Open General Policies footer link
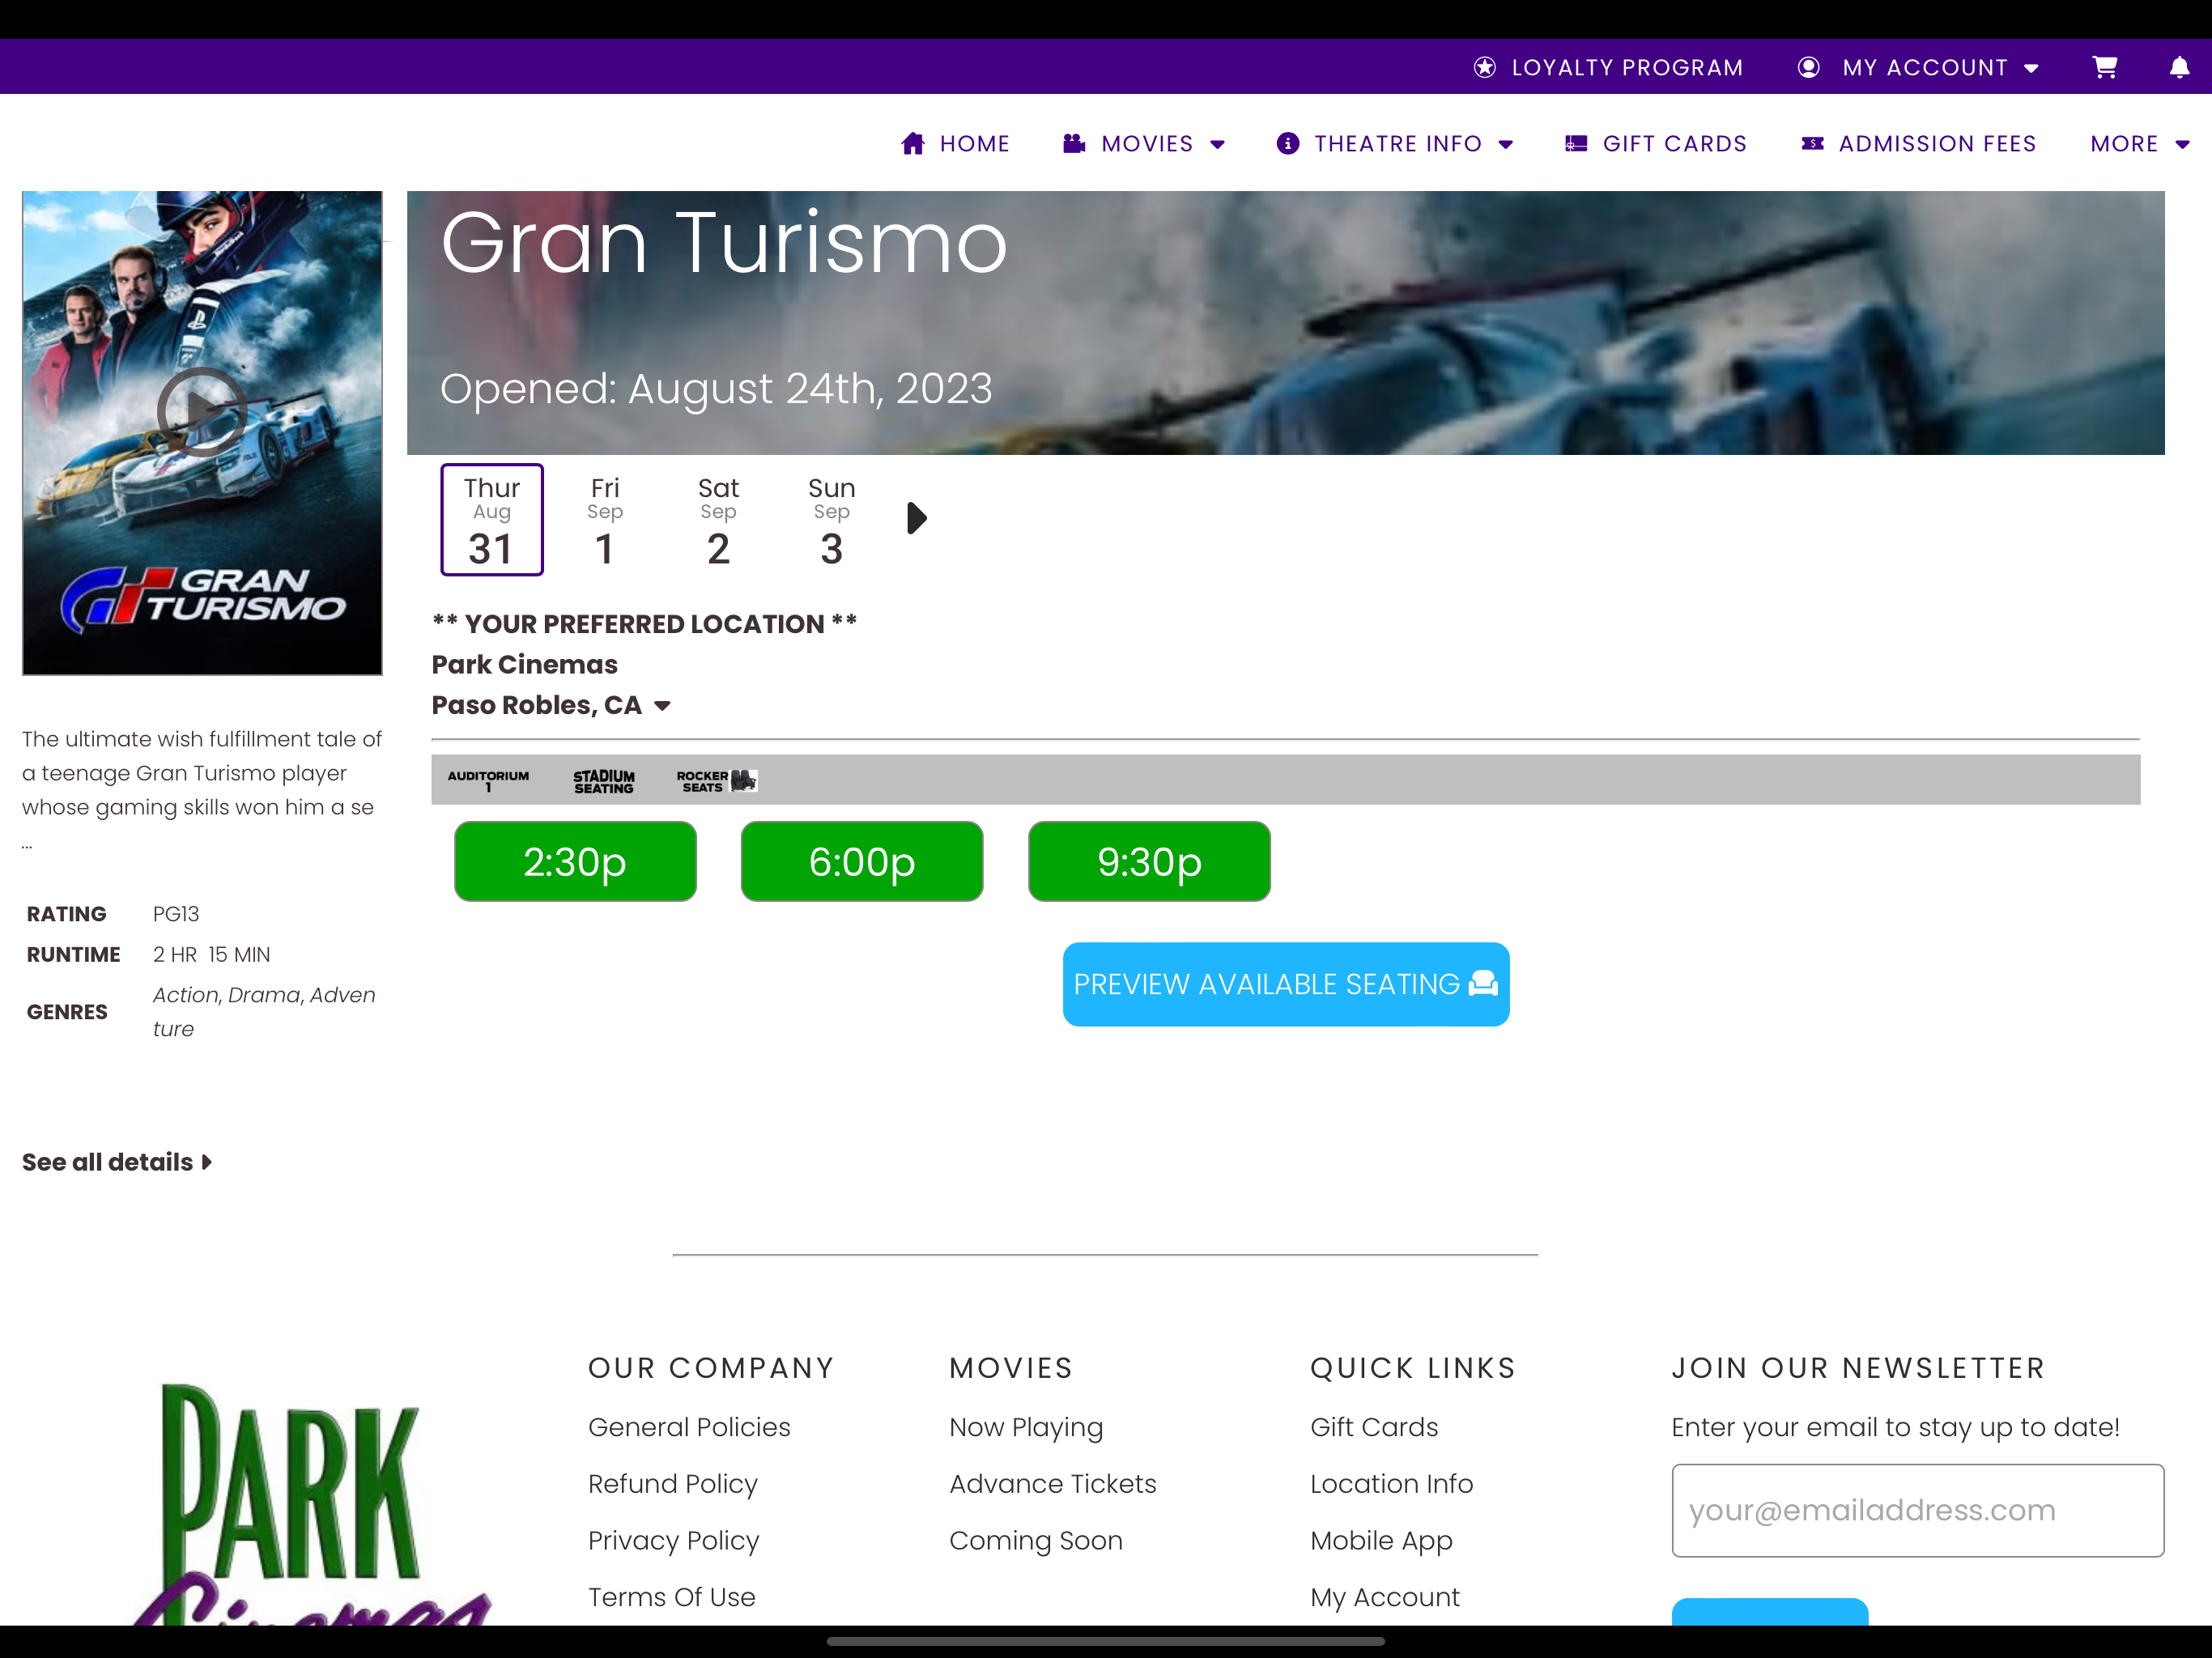Image resolution: width=2212 pixels, height=1658 pixels. [689, 1427]
